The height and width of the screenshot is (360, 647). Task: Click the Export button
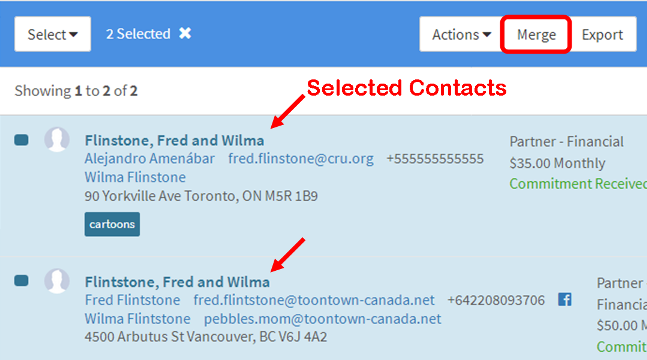[602, 35]
